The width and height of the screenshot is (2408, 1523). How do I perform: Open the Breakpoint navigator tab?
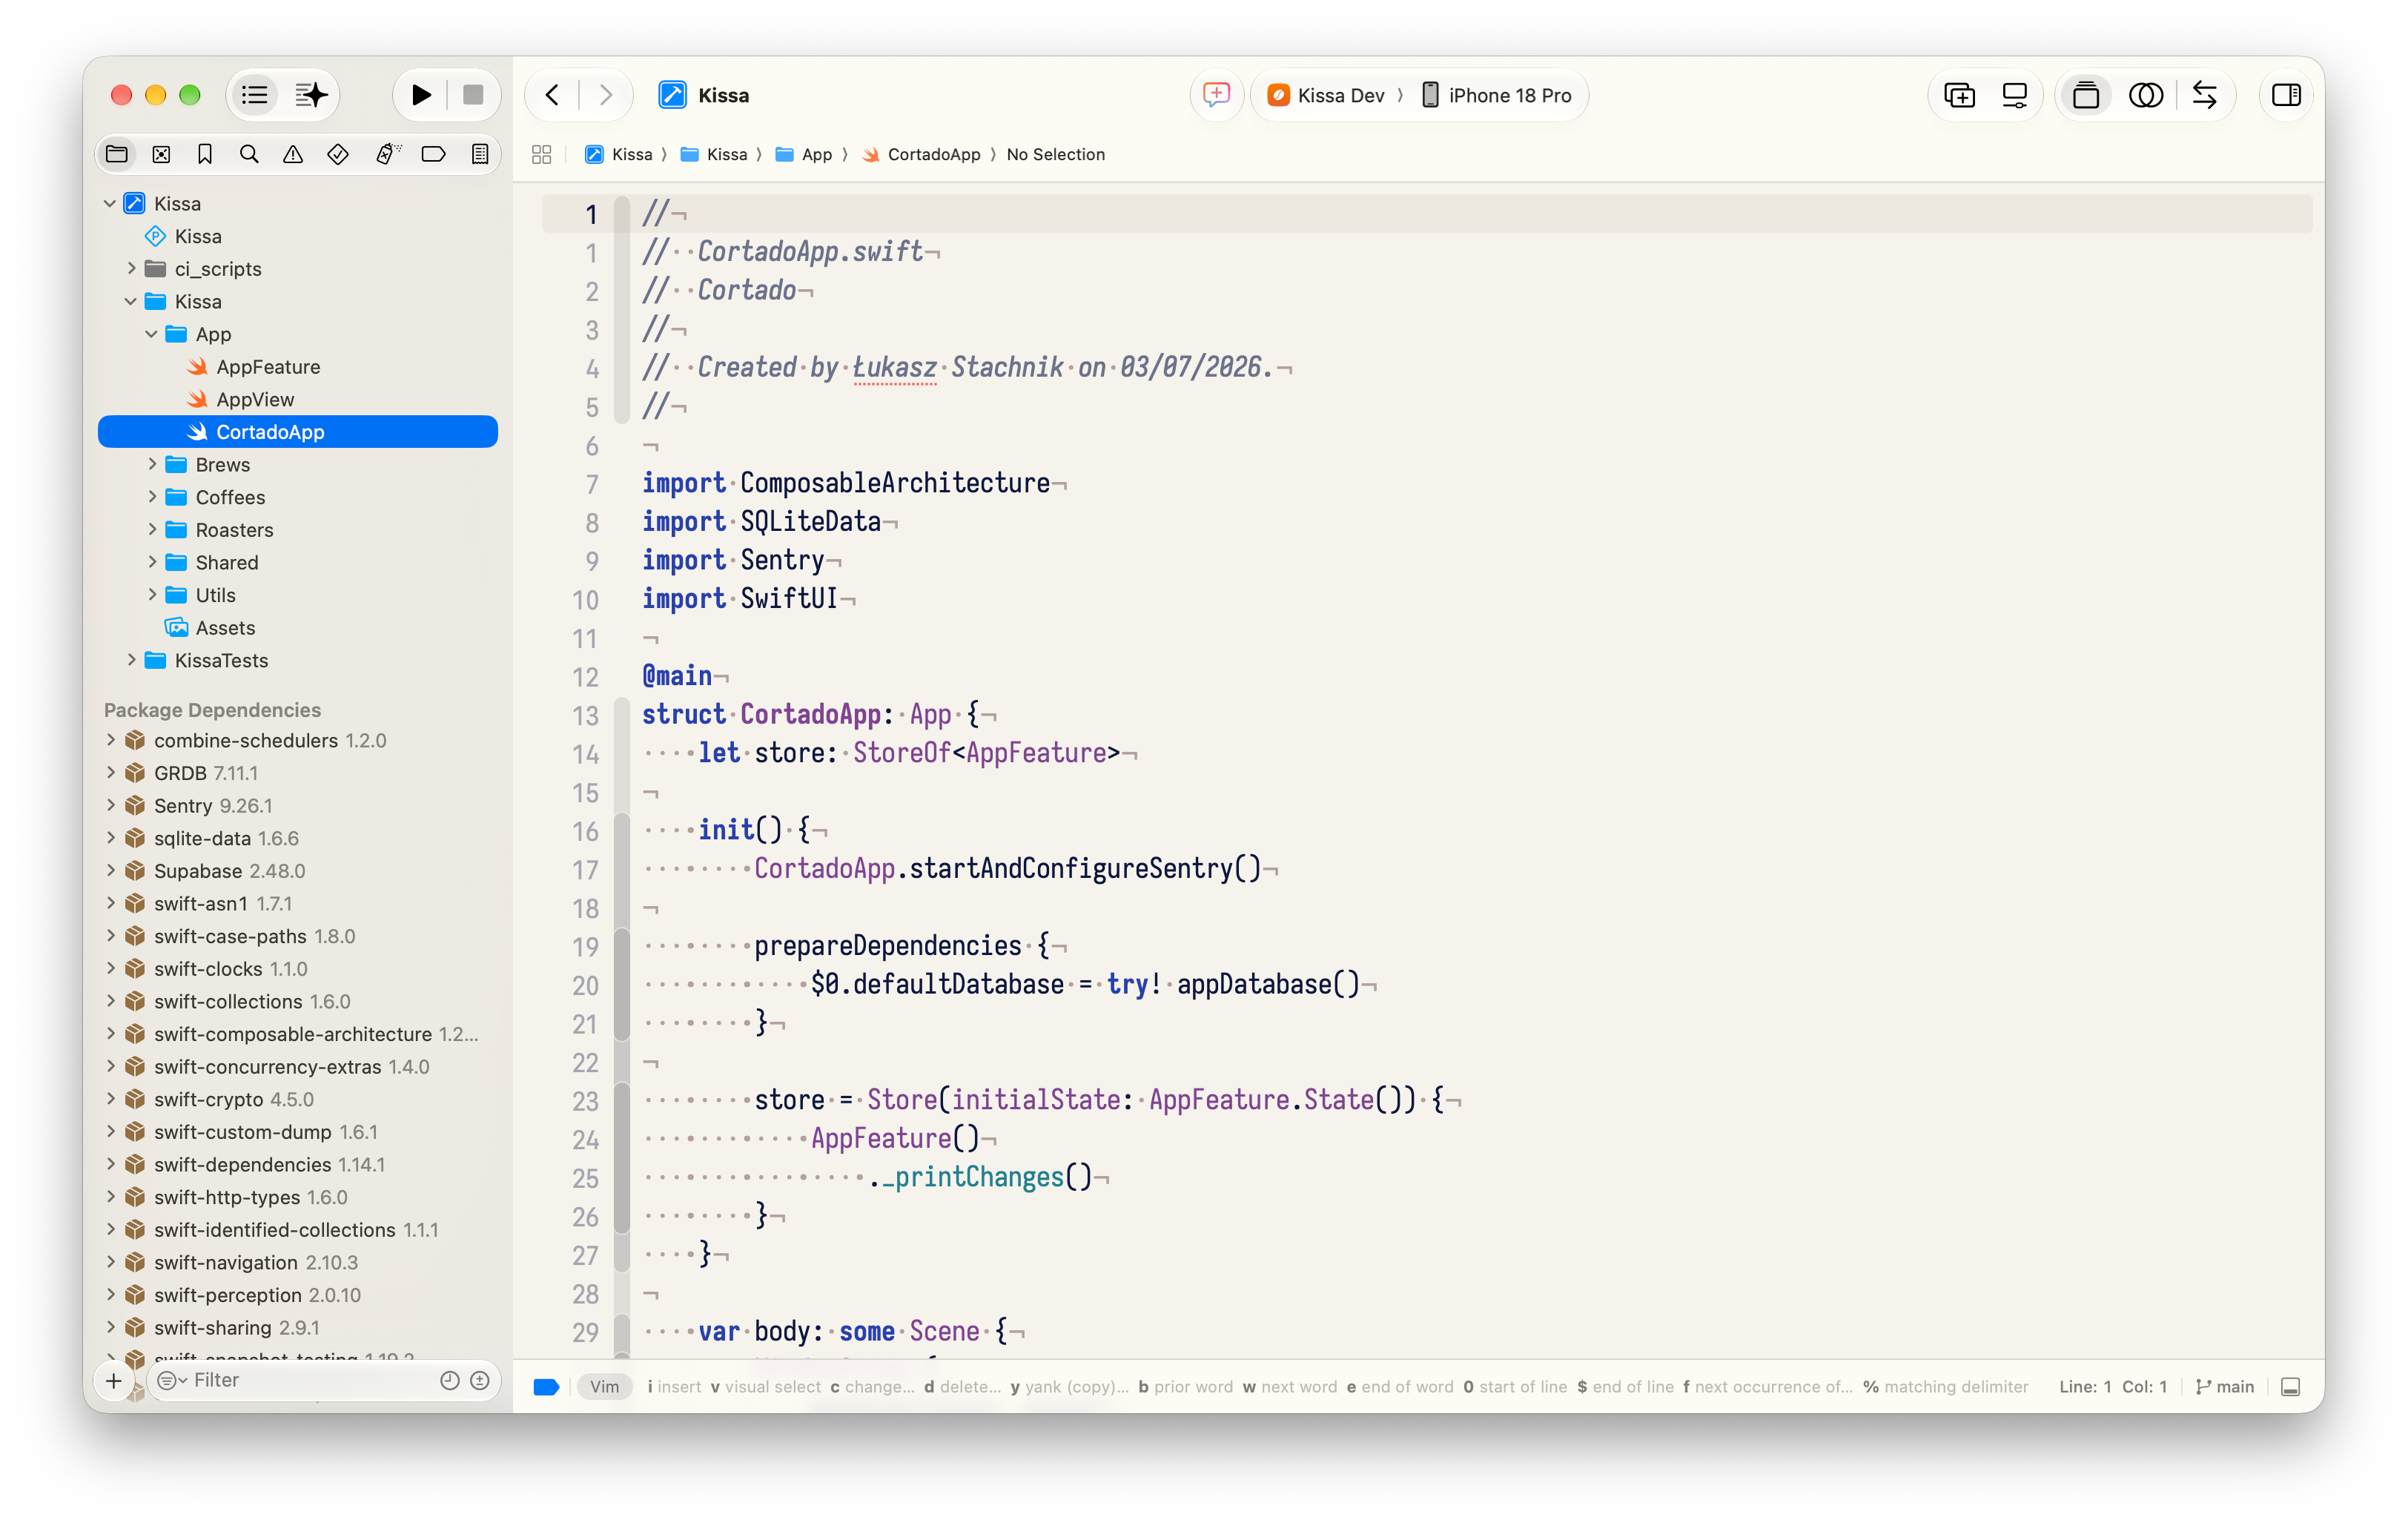click(433, 154)
